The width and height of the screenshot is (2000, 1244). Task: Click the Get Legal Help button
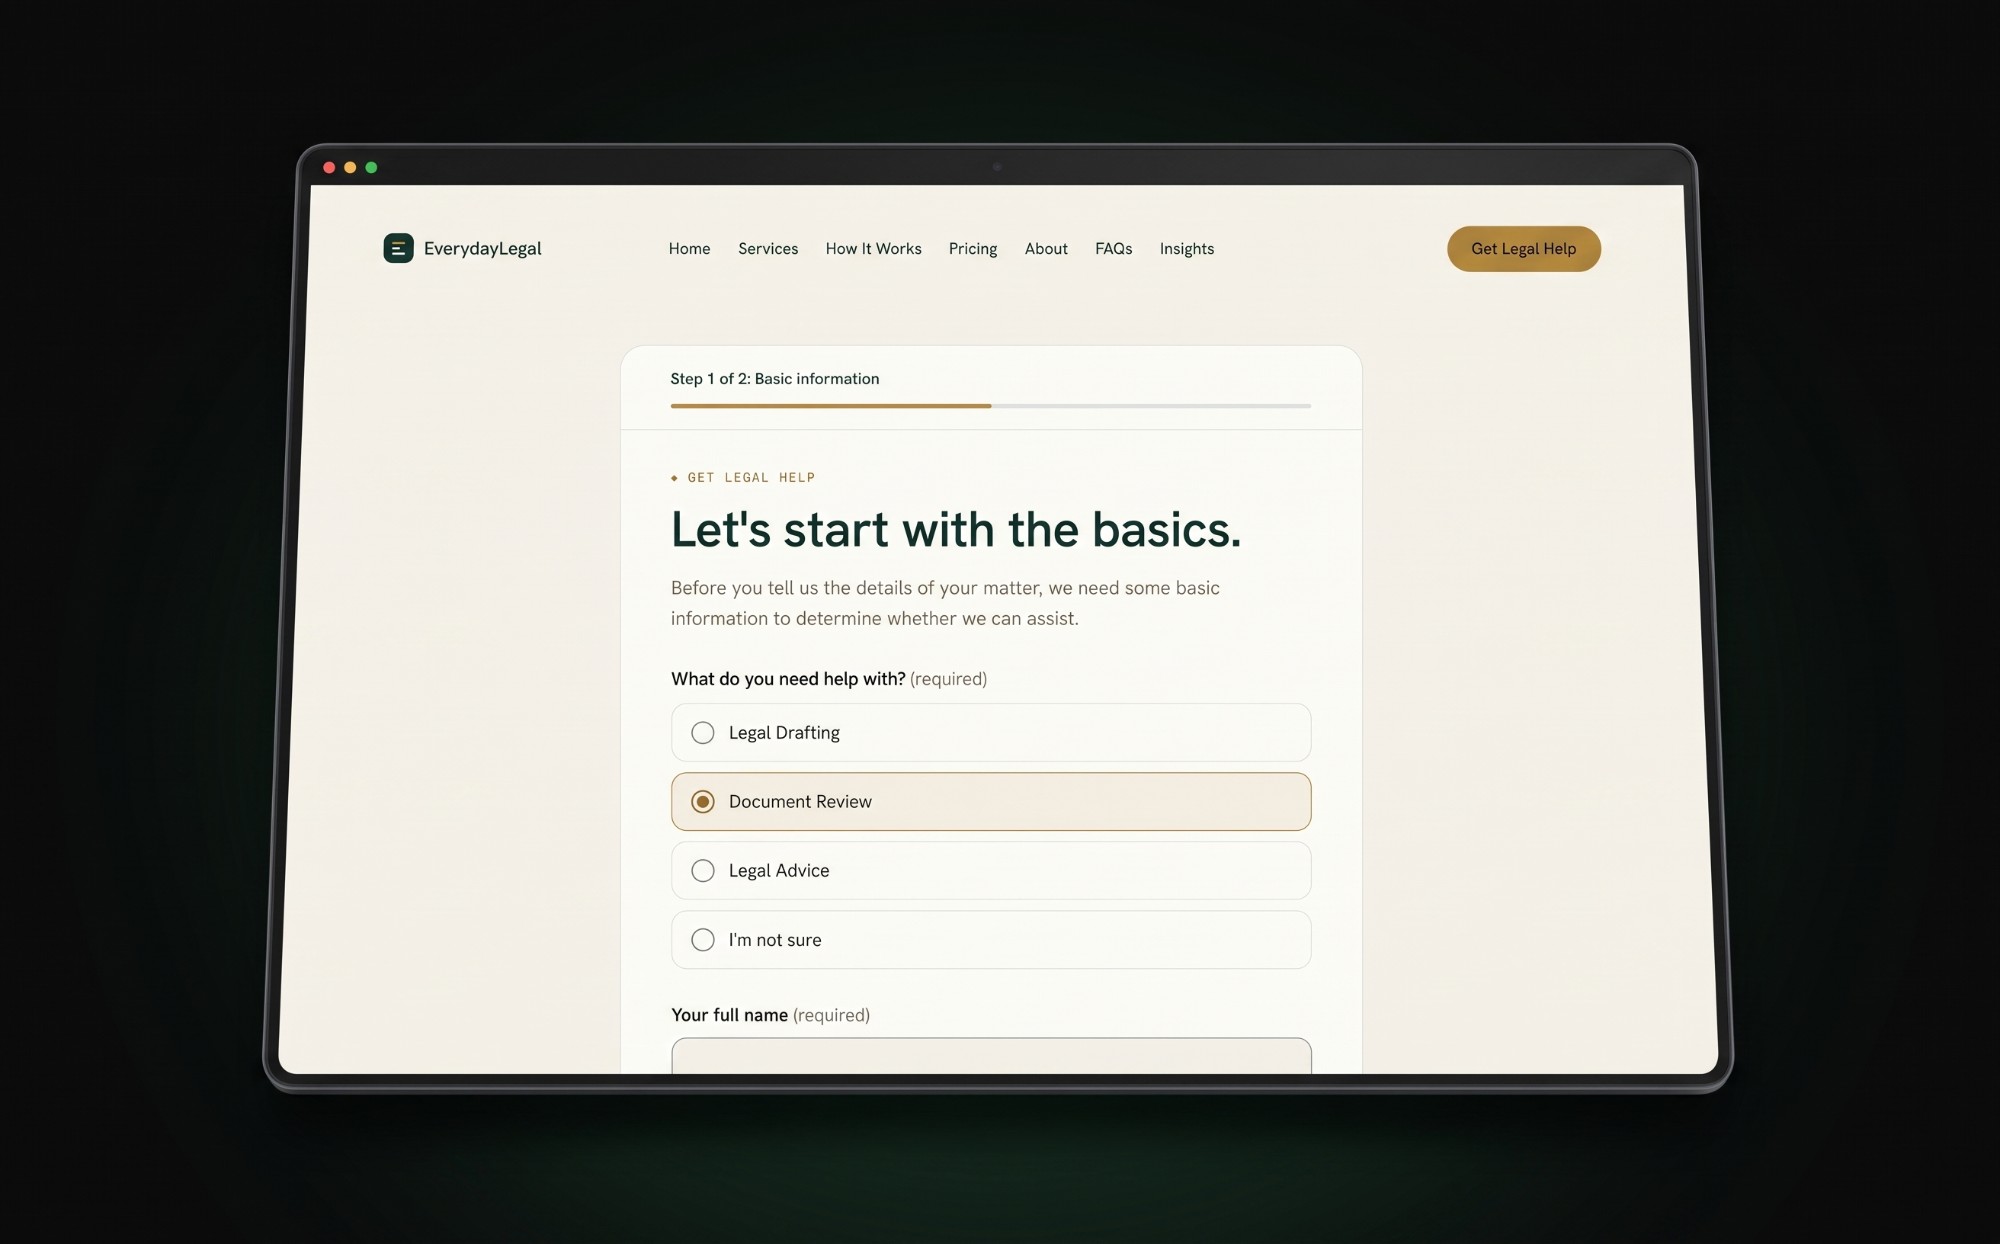pos(1523,248)
